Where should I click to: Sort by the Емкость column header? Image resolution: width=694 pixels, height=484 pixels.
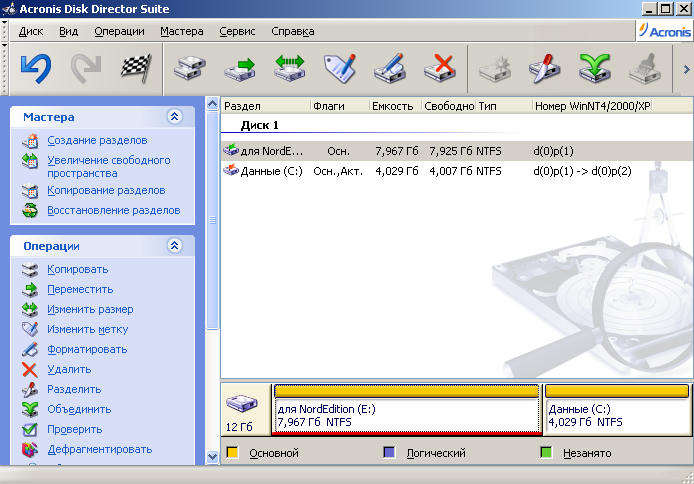395,106
